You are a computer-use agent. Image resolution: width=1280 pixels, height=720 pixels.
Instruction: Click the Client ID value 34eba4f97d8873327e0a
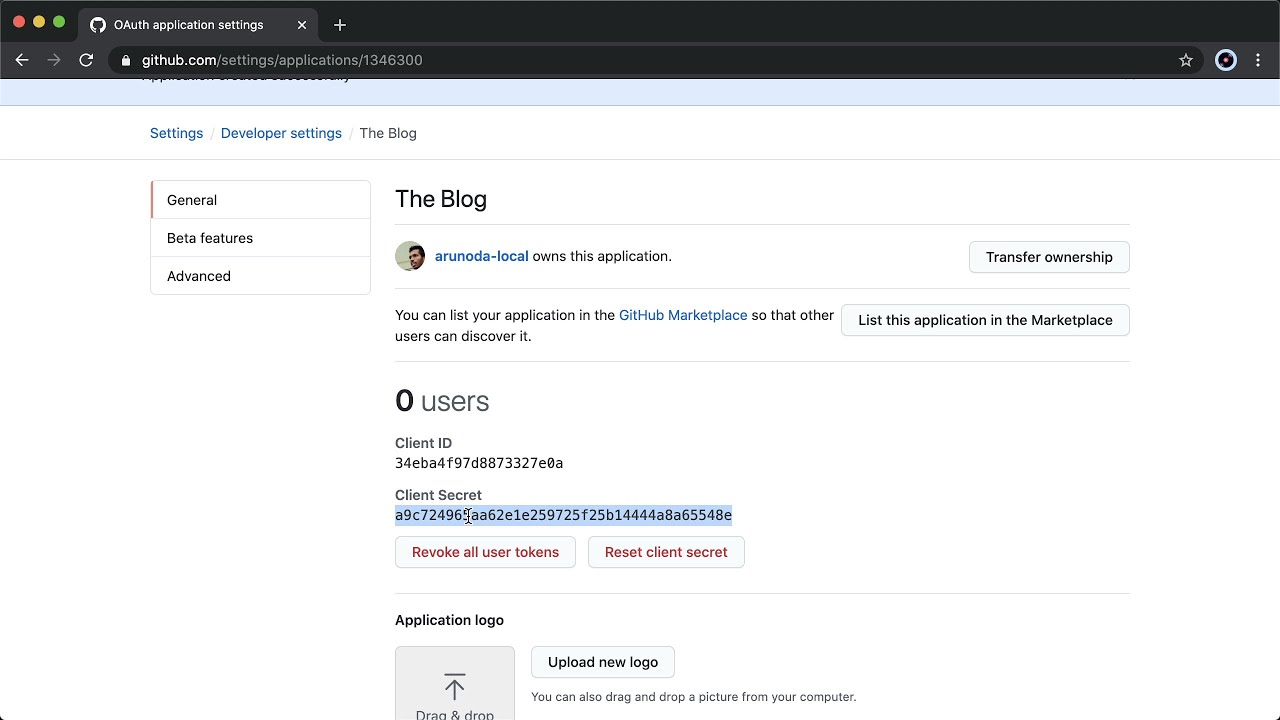[479, 463]
